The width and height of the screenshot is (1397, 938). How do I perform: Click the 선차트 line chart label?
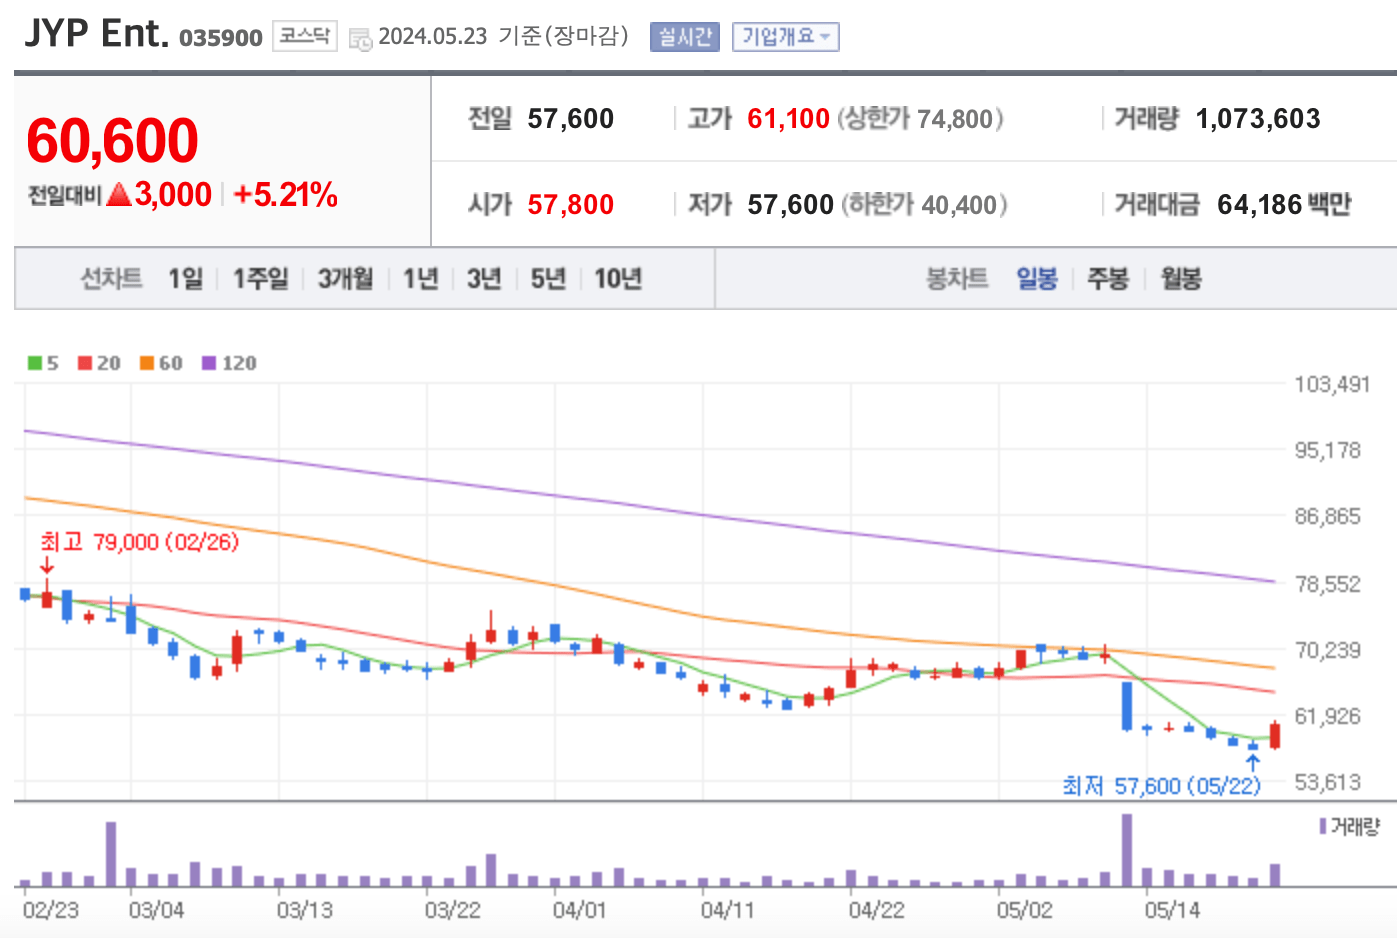click(111, 278)
